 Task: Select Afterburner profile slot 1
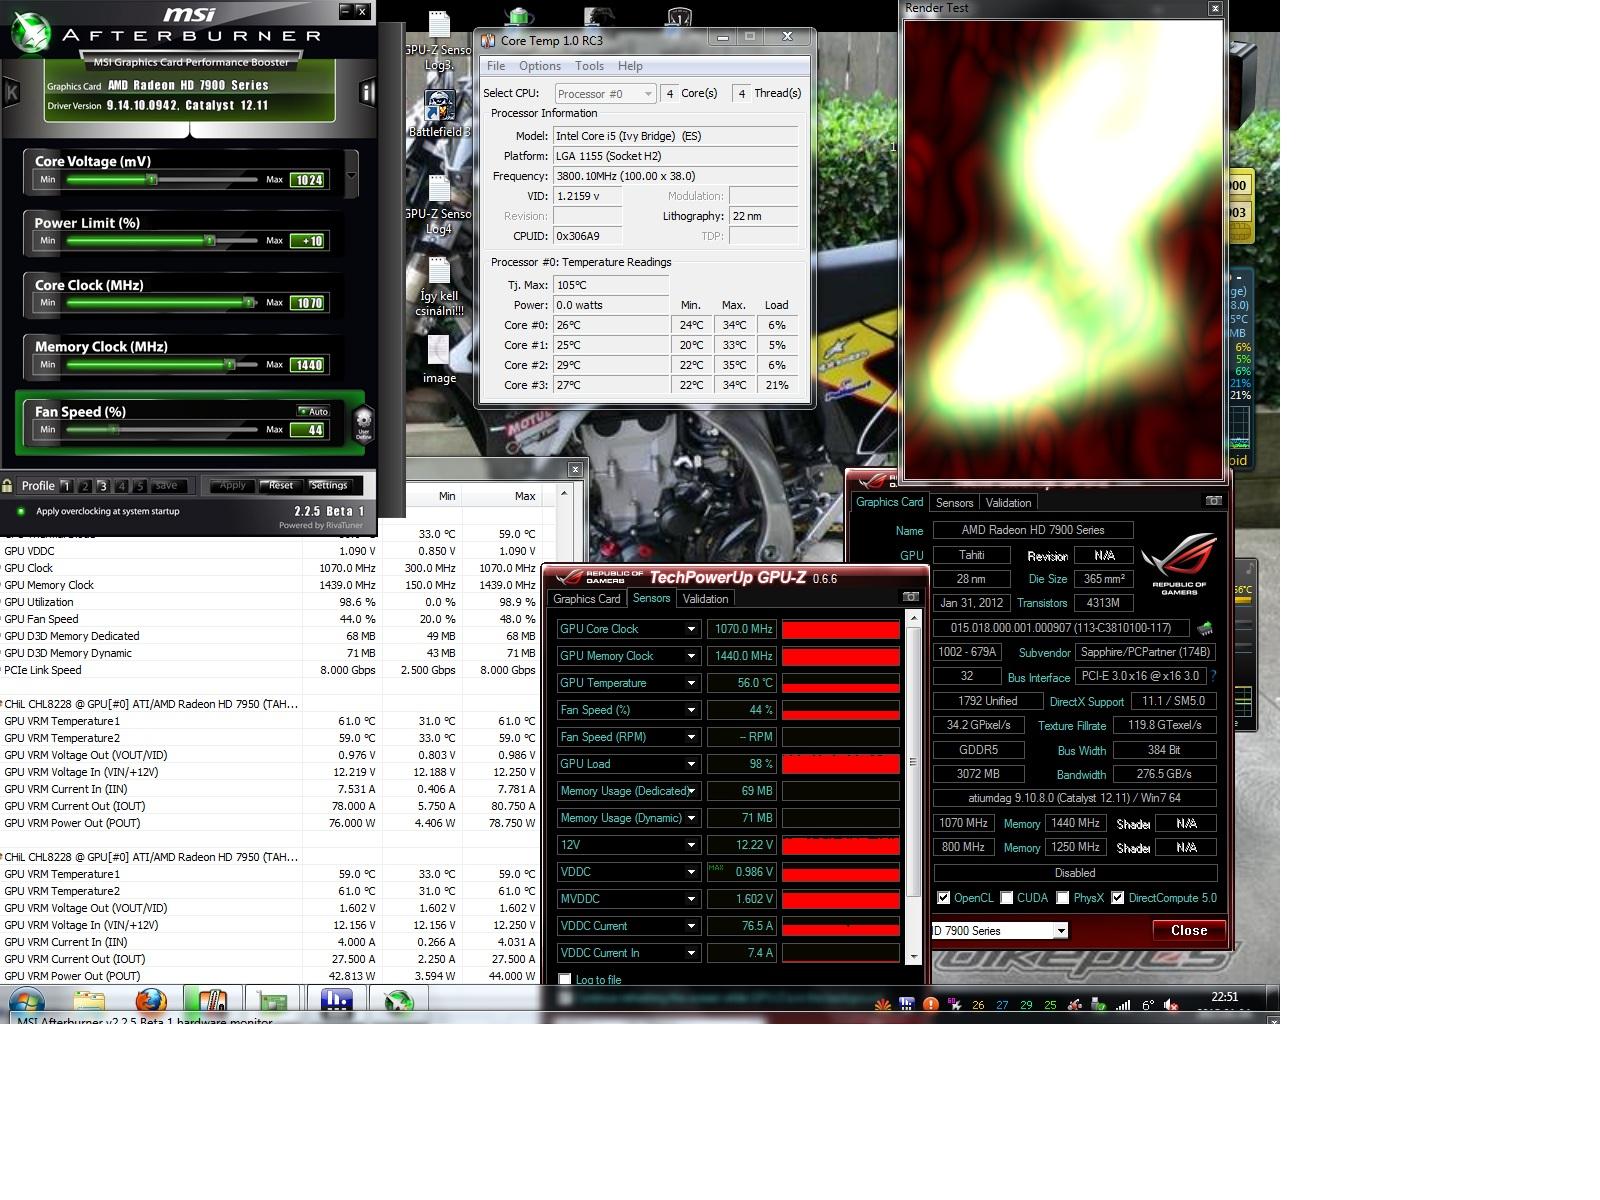[x=66, y=486]
